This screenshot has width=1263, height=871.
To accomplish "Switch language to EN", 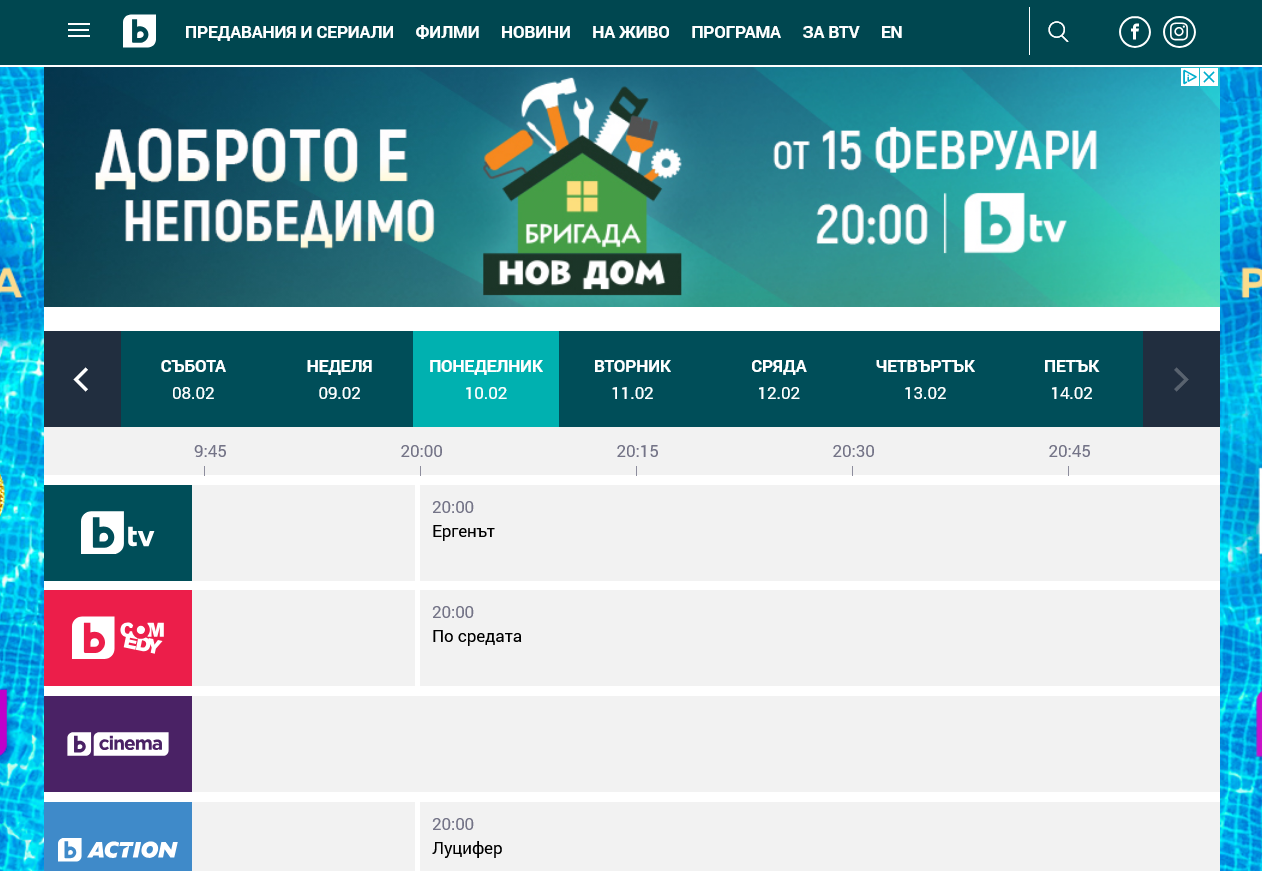I will pyautogui.click(x=892, y=32).
